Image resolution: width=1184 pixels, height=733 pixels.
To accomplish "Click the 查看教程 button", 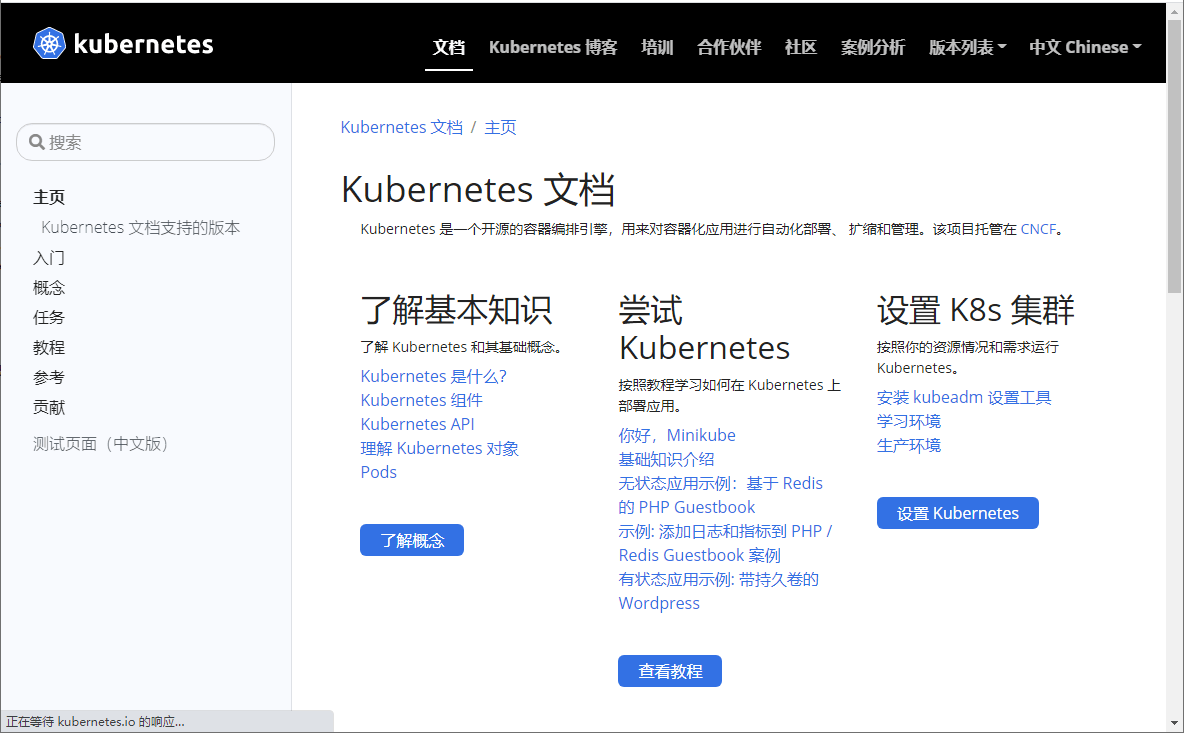I will pyautogui.click(x=670, y=671).
